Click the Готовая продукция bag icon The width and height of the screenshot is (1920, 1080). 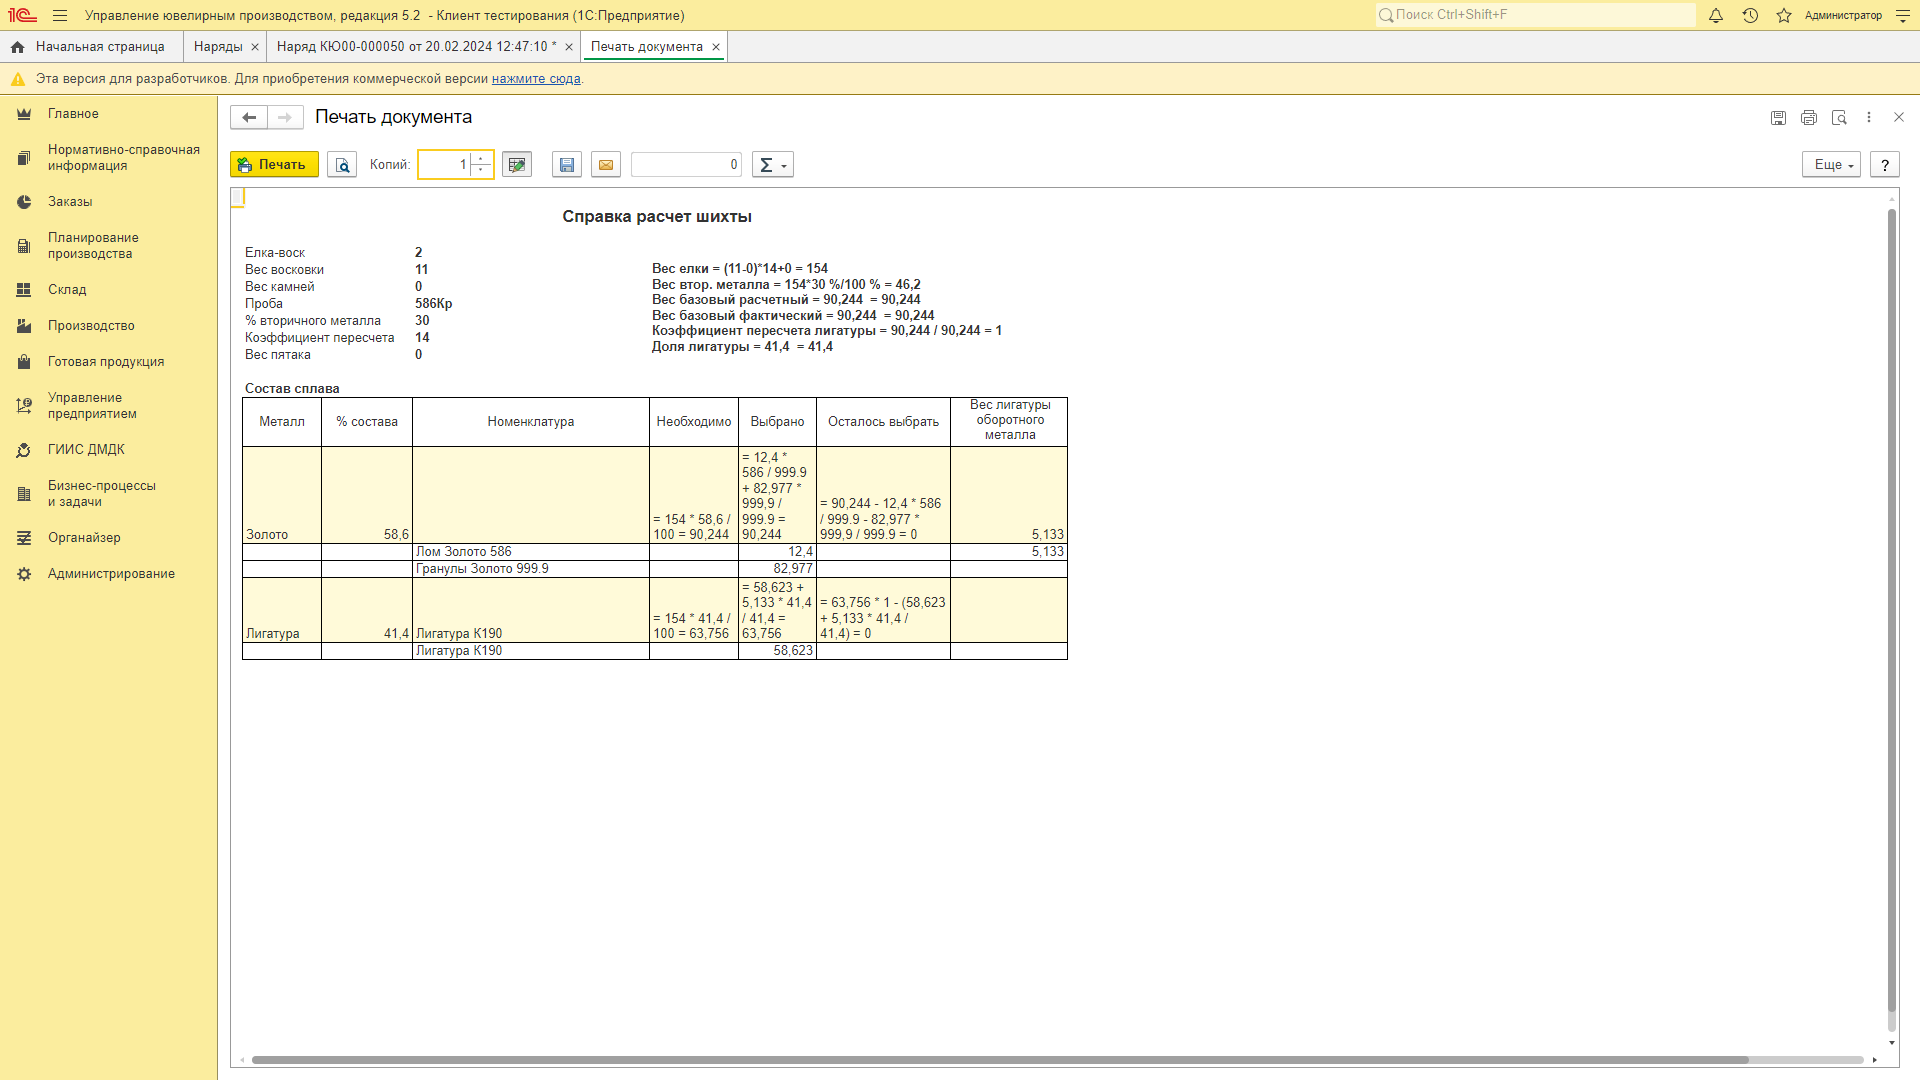(x=24, y=362)
